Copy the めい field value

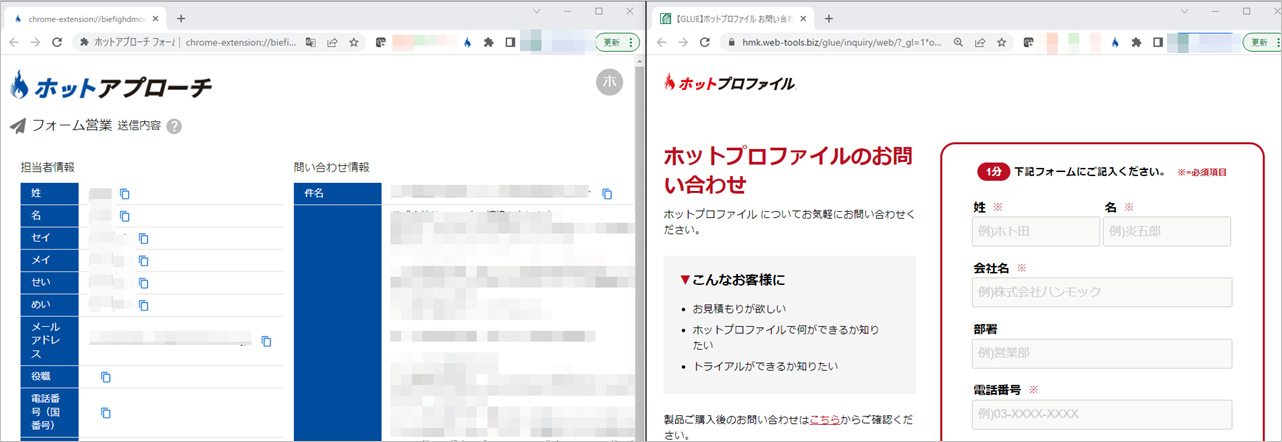[143, 305]
